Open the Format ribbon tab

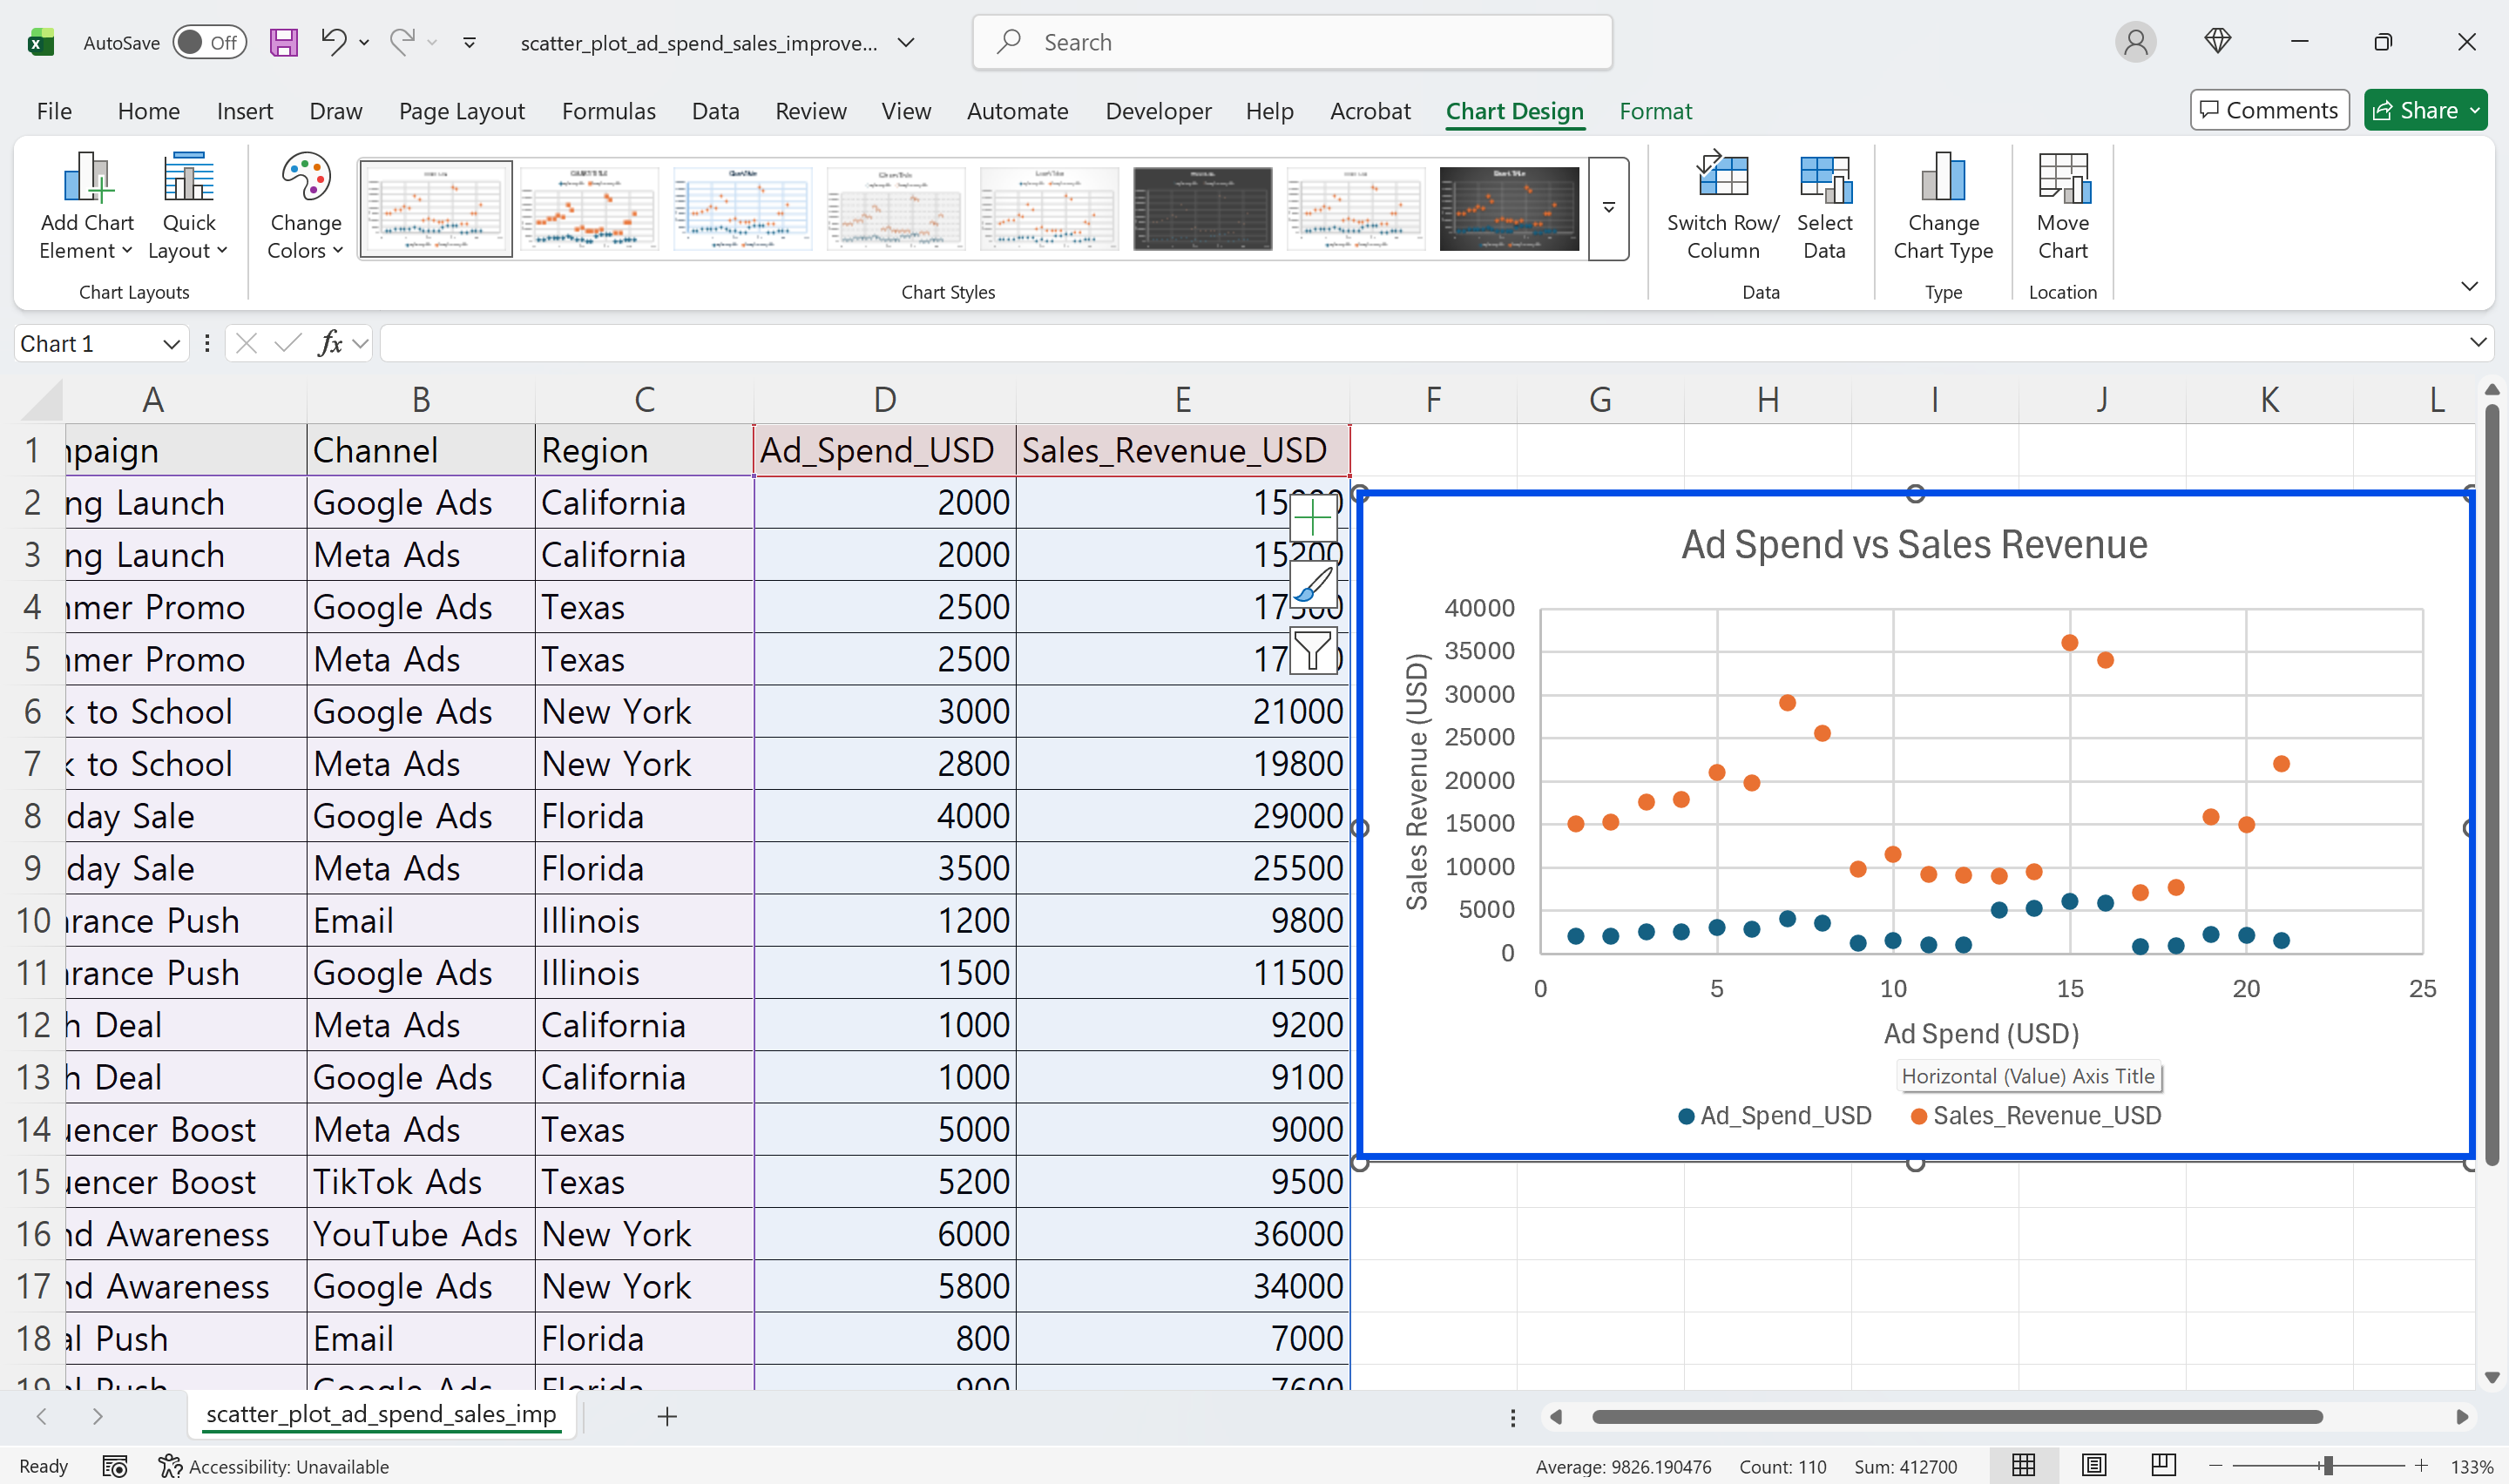[1654, 111]
